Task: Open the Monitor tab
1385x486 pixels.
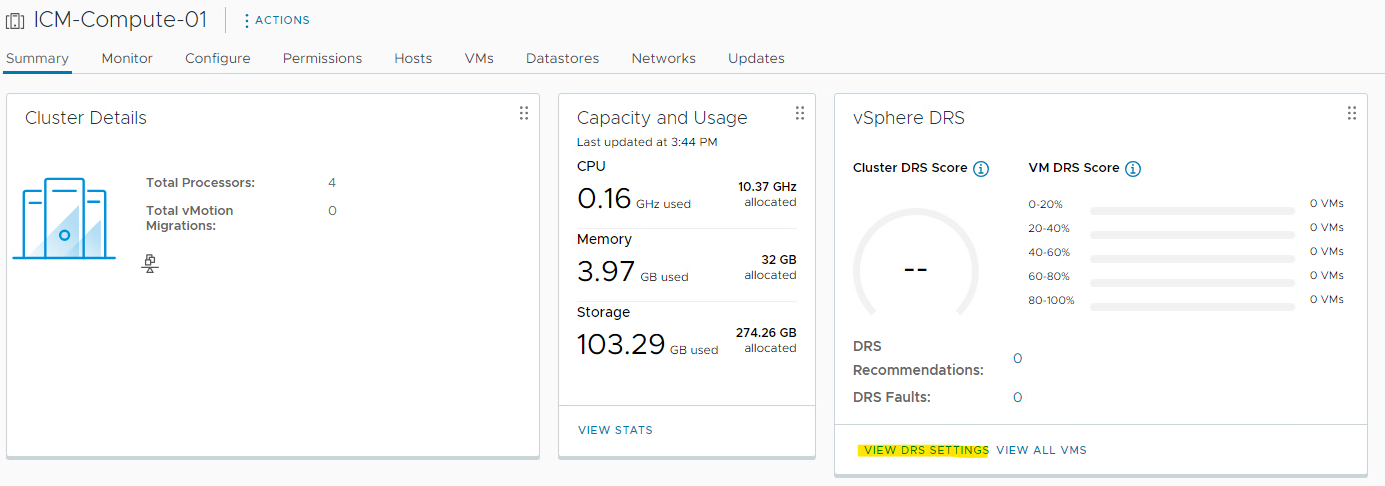Action: point(127,58)
